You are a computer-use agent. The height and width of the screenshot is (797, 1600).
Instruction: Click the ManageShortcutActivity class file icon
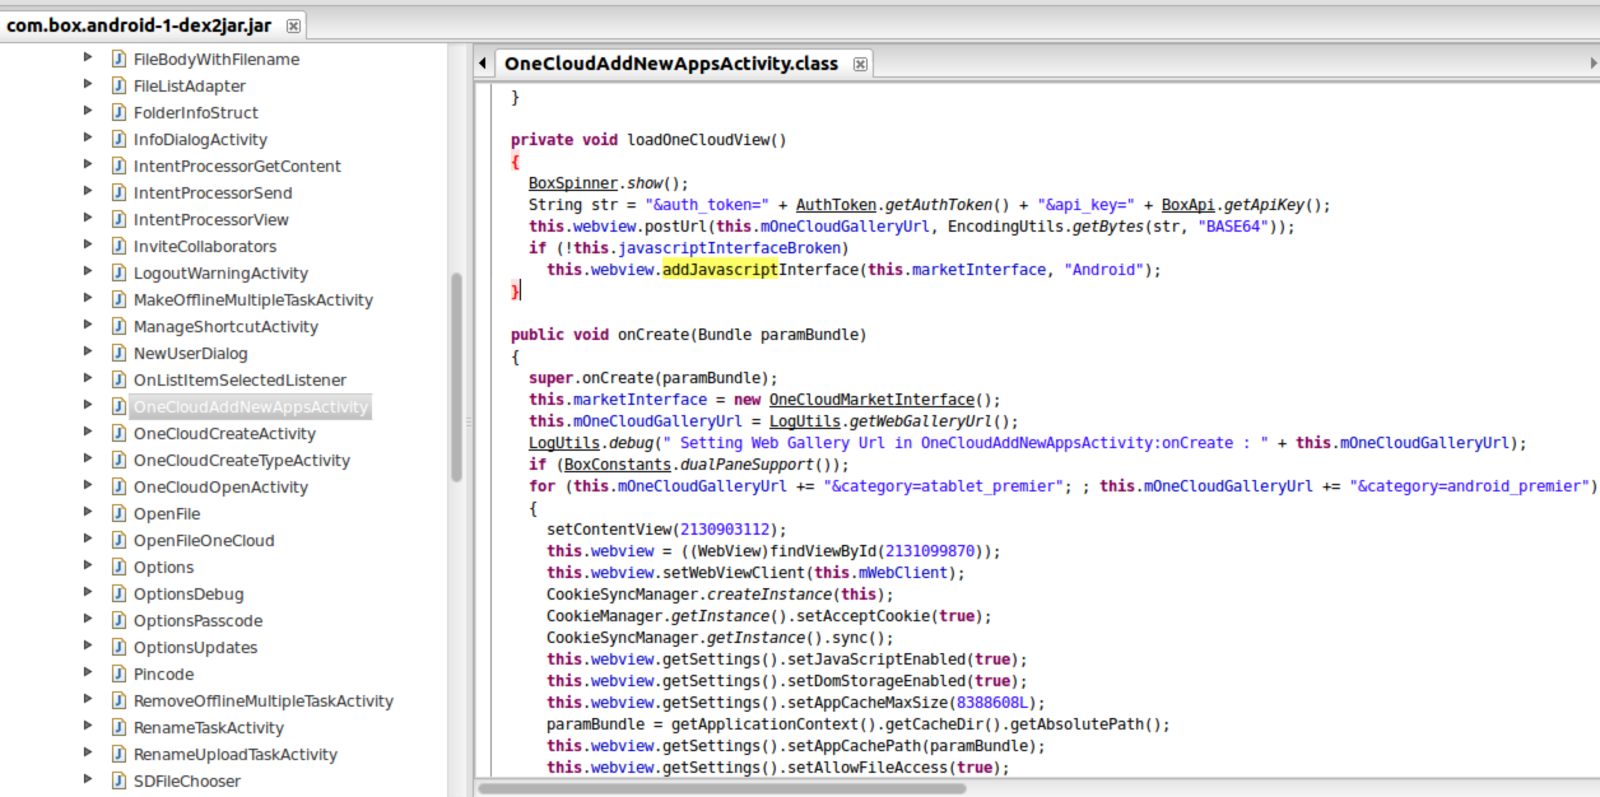(119, 326)
